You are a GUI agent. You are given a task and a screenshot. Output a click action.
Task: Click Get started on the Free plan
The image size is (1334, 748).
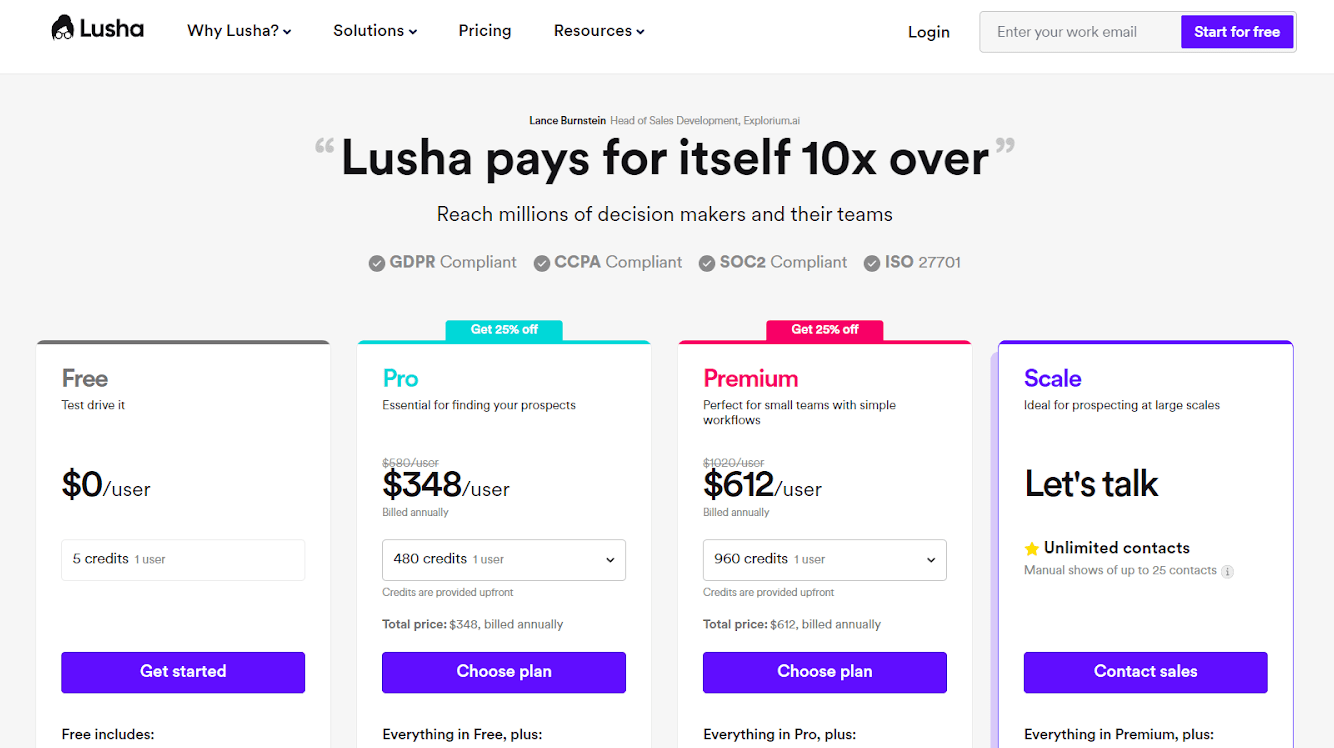point(183,672)
